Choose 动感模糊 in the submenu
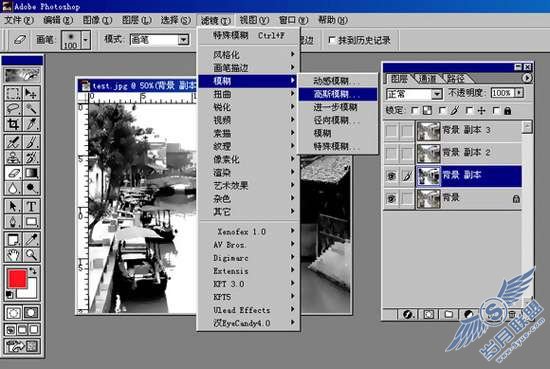 tap(337, 81)
